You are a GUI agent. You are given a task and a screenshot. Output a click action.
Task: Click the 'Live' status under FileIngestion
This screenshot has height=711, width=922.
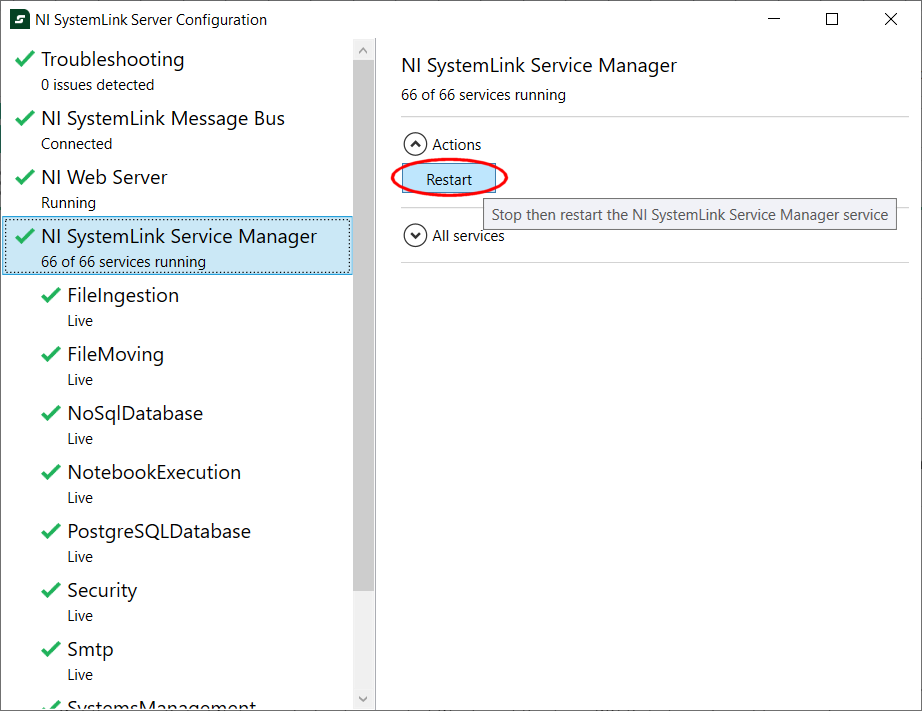[x=80, y=321]
